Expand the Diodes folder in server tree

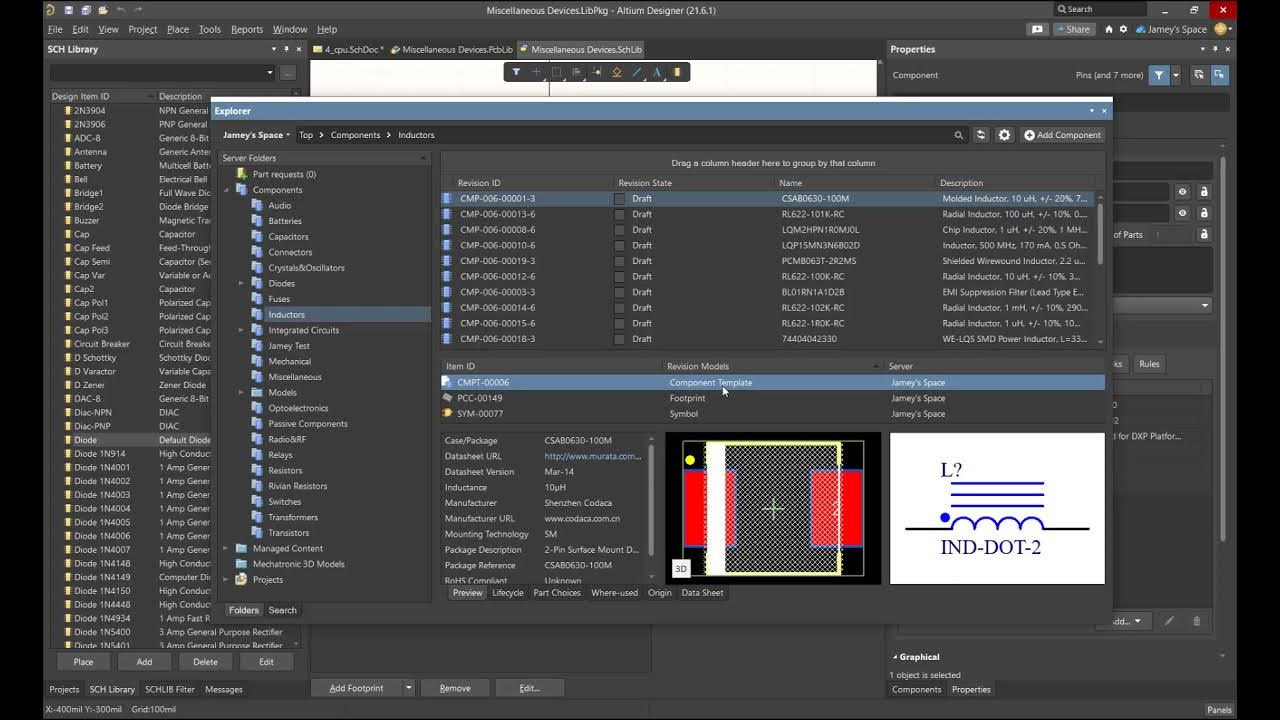241,283
